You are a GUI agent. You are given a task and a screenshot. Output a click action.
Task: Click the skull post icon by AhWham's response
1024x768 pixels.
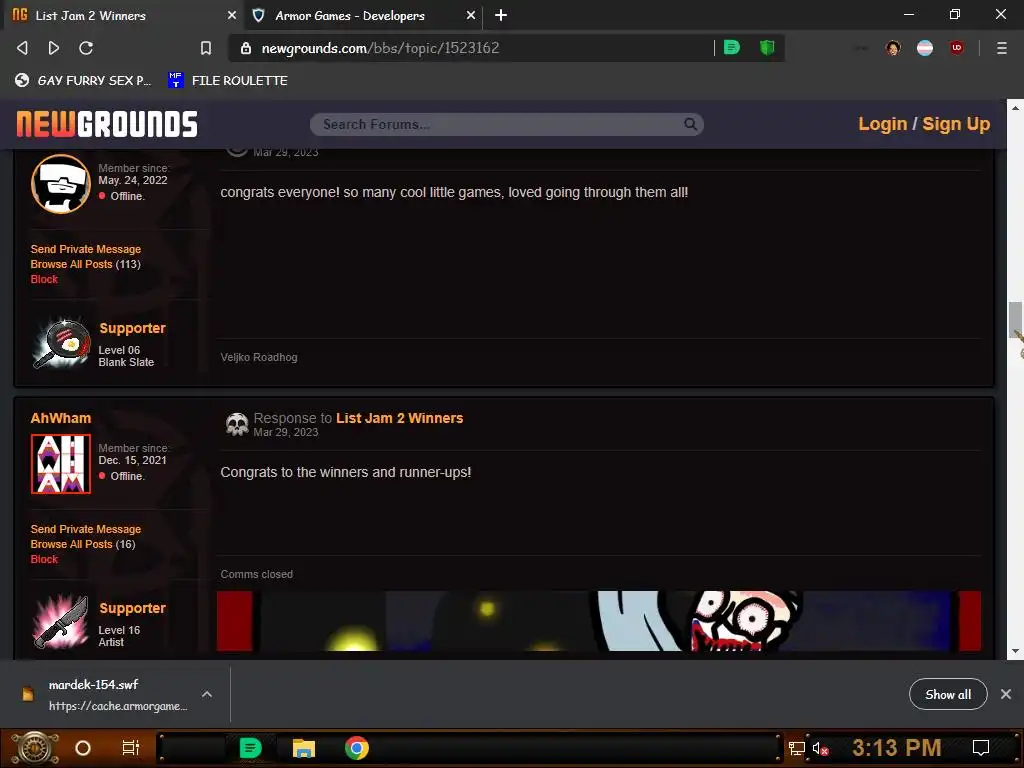pyautogui.click(x=237, y=424)
